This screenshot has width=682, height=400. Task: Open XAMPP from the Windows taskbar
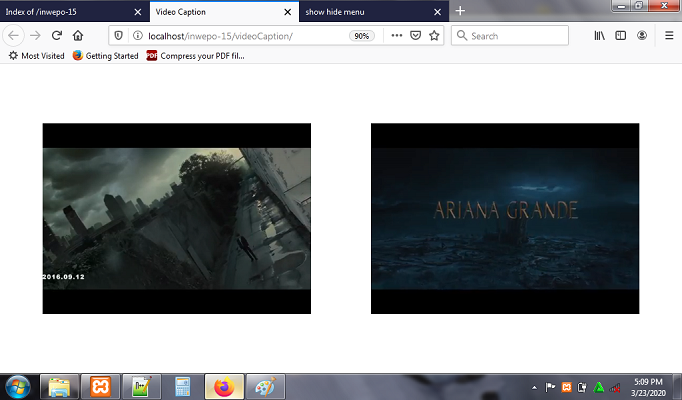tap(100, 386)
